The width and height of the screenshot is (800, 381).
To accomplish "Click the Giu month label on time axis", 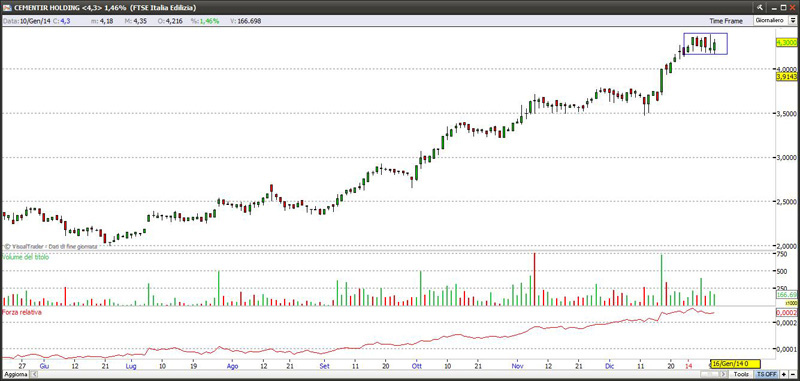I will (44, 366).
